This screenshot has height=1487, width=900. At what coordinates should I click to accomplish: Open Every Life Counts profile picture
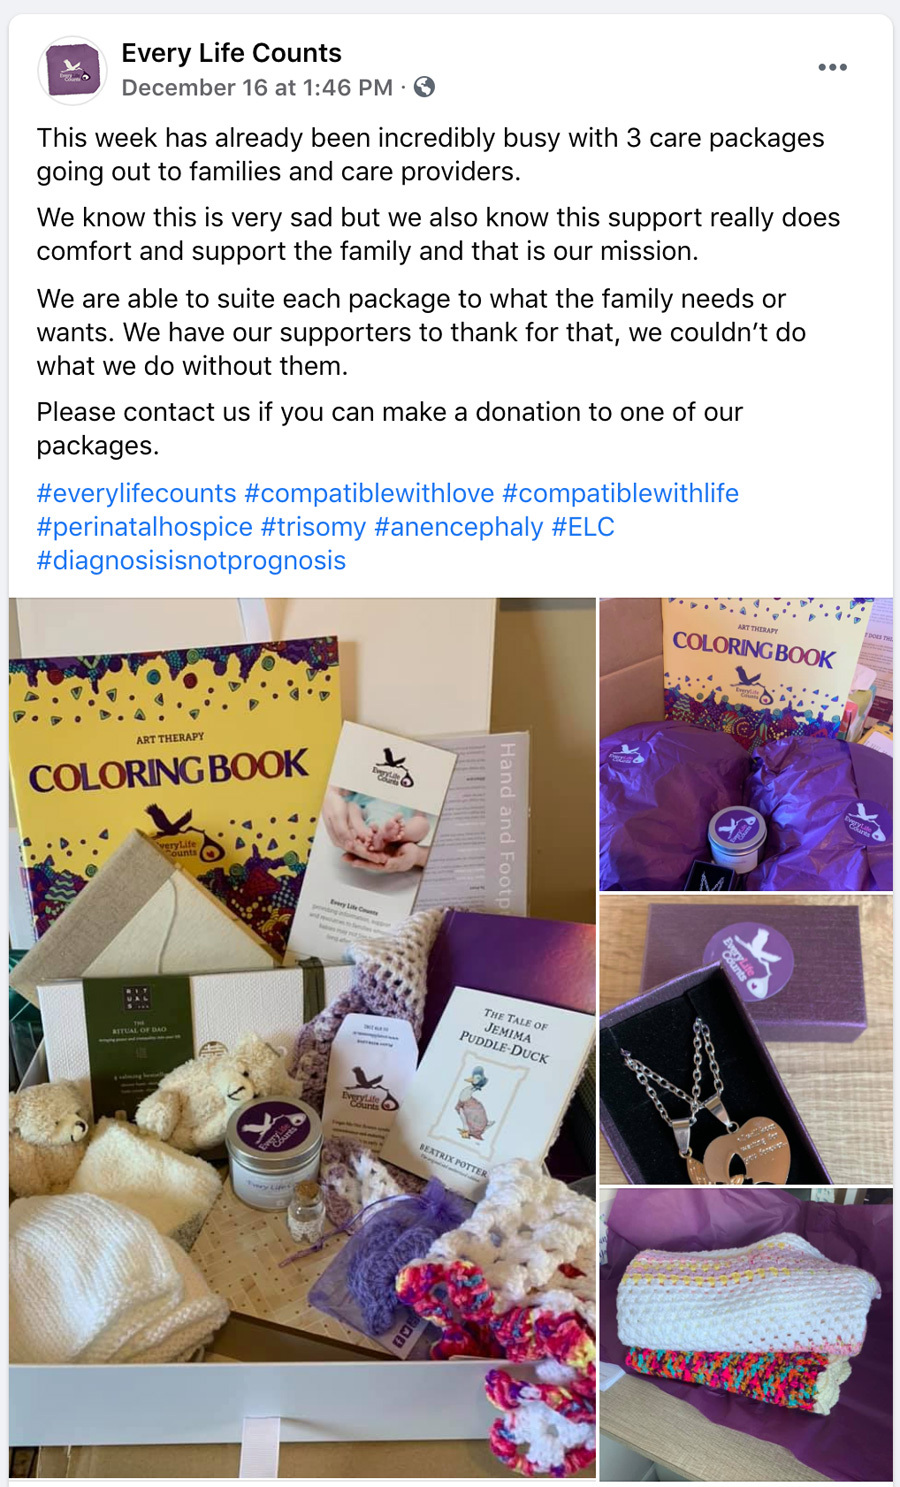tap(72, 70)
